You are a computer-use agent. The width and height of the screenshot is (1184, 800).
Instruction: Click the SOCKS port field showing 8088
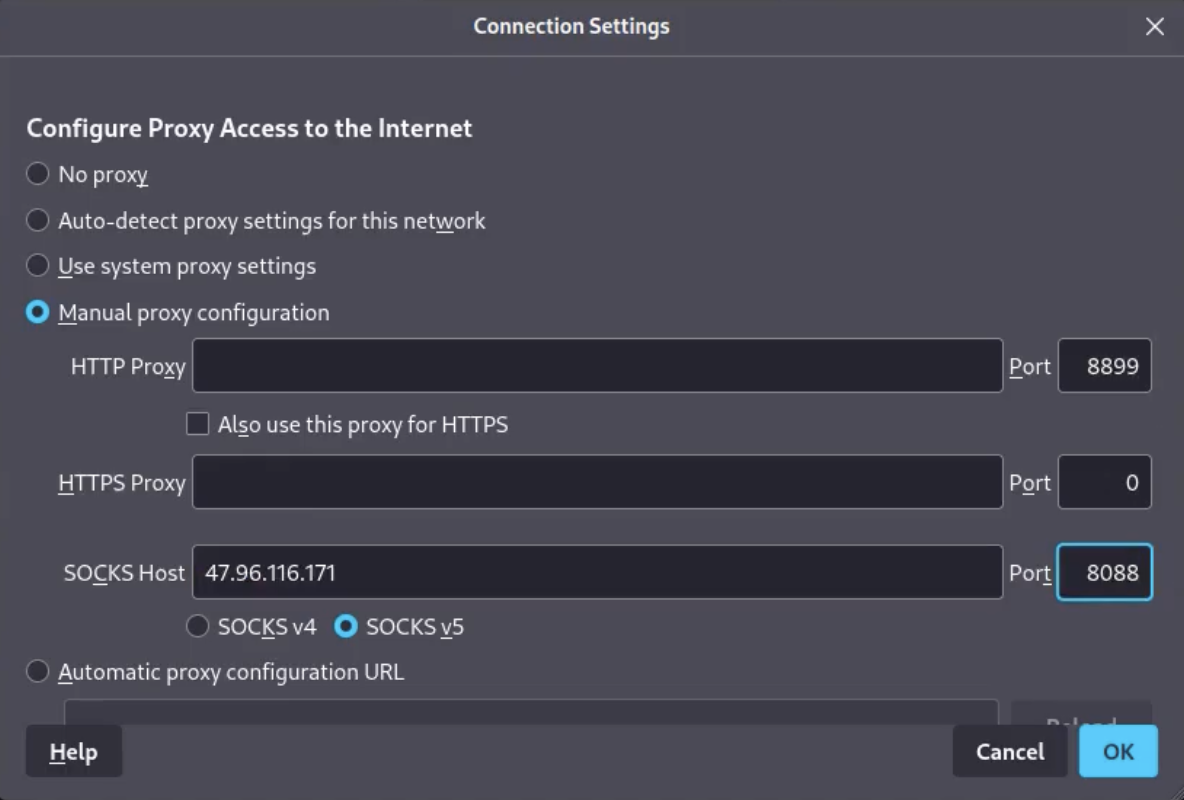(1104, 572)
